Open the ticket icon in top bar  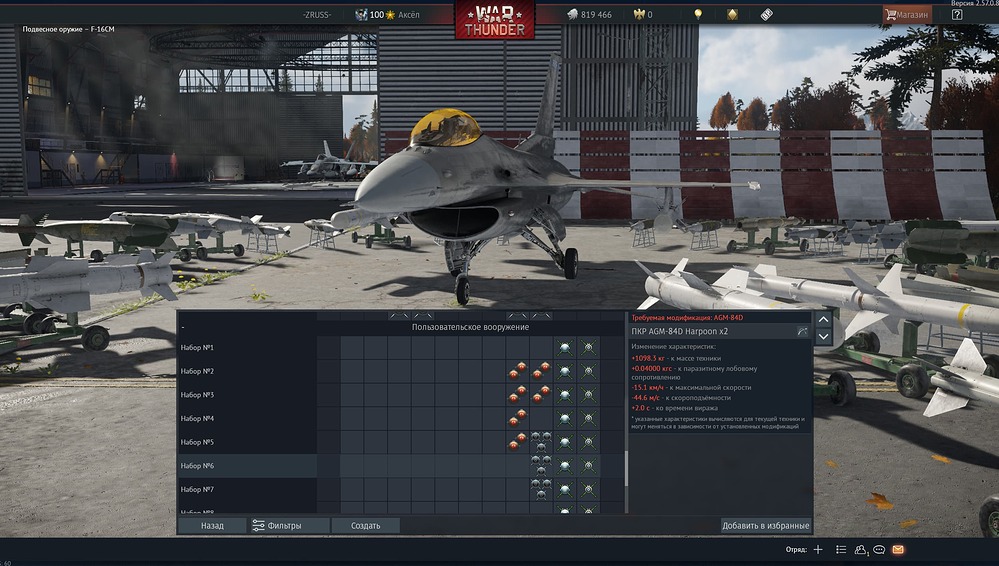(x=766, y=14)
